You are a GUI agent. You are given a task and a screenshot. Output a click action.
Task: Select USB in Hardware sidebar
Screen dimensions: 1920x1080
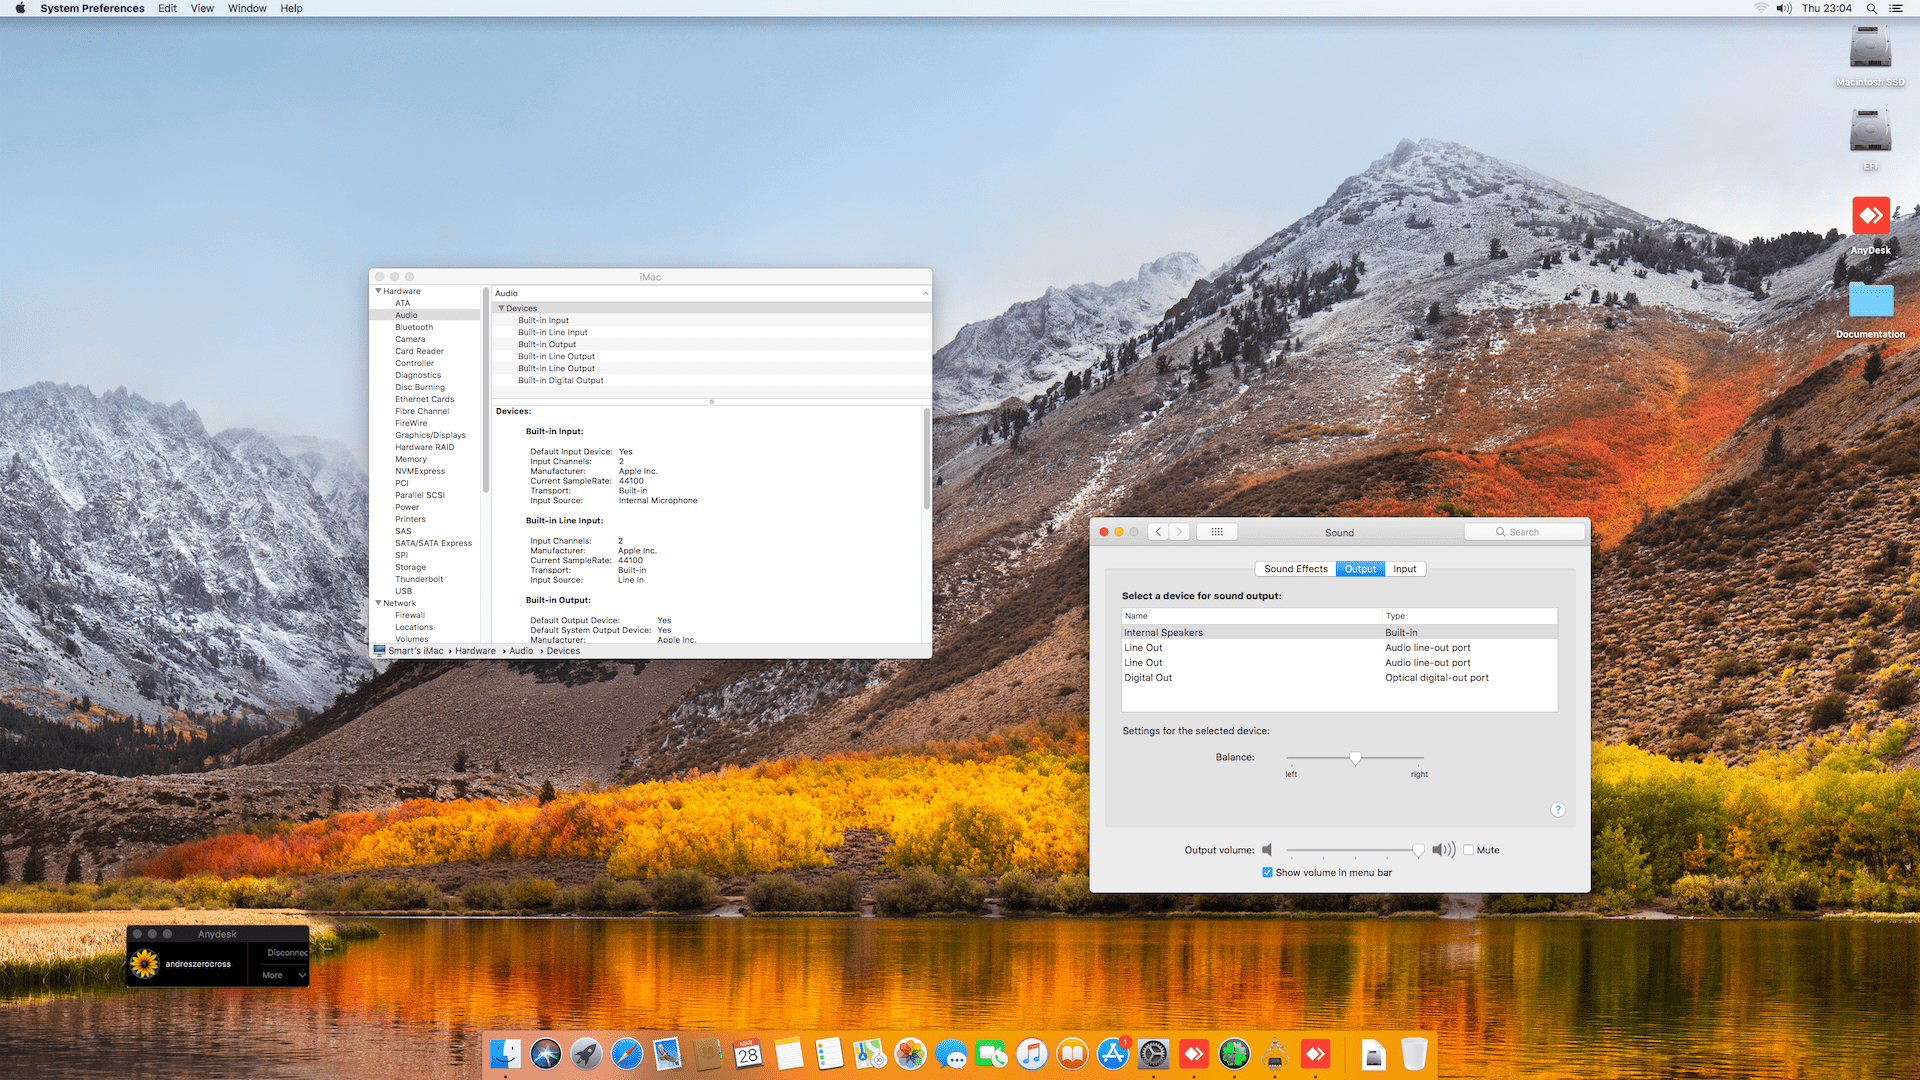point(403,591)
